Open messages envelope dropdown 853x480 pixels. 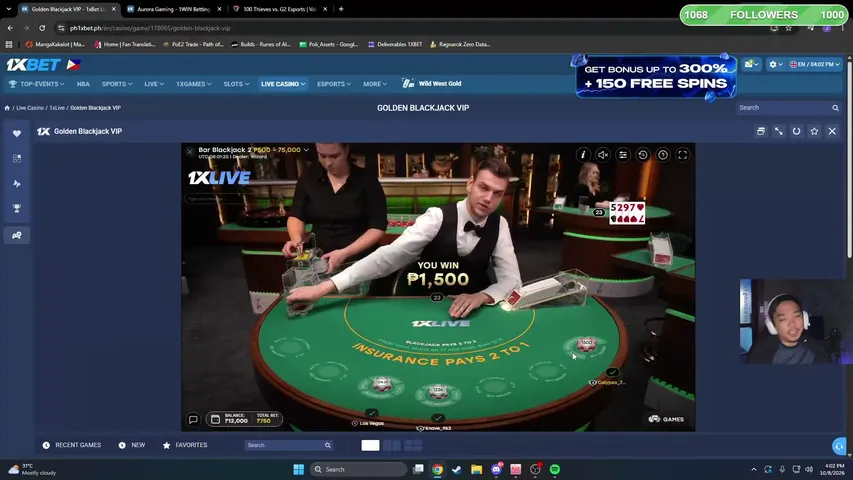point(751,64)
